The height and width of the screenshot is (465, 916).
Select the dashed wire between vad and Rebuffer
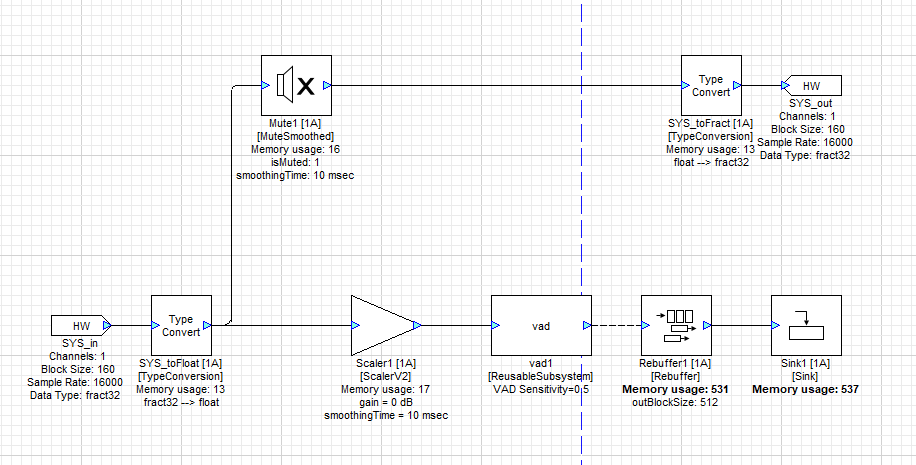tap(615, 325)
